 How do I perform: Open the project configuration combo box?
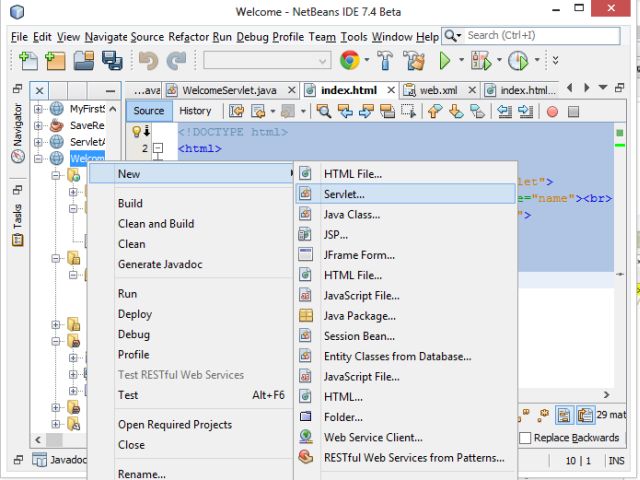coord(267,61)
